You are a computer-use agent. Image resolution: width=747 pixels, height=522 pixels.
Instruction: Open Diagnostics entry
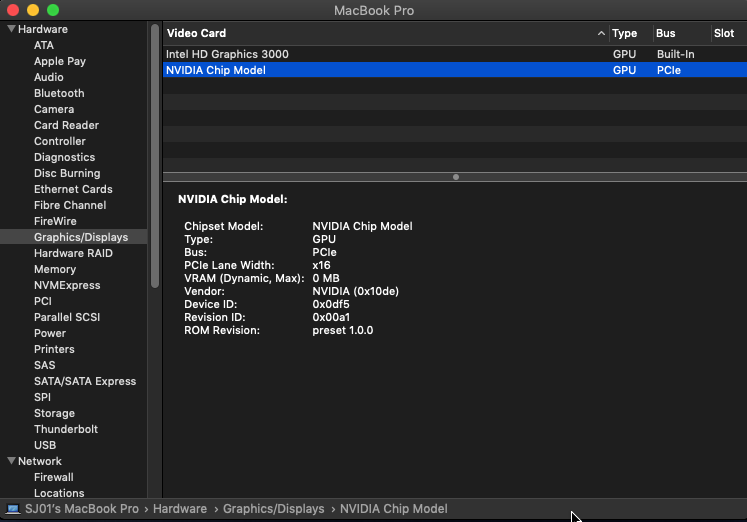64,157
